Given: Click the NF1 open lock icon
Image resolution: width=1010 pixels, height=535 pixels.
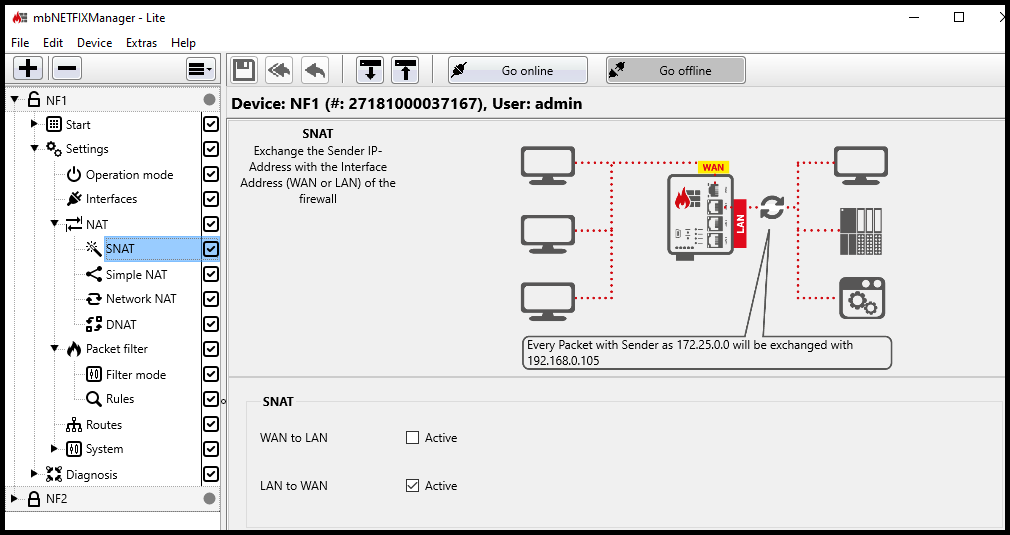Looking at the screenshot, I should coord(34,100).
